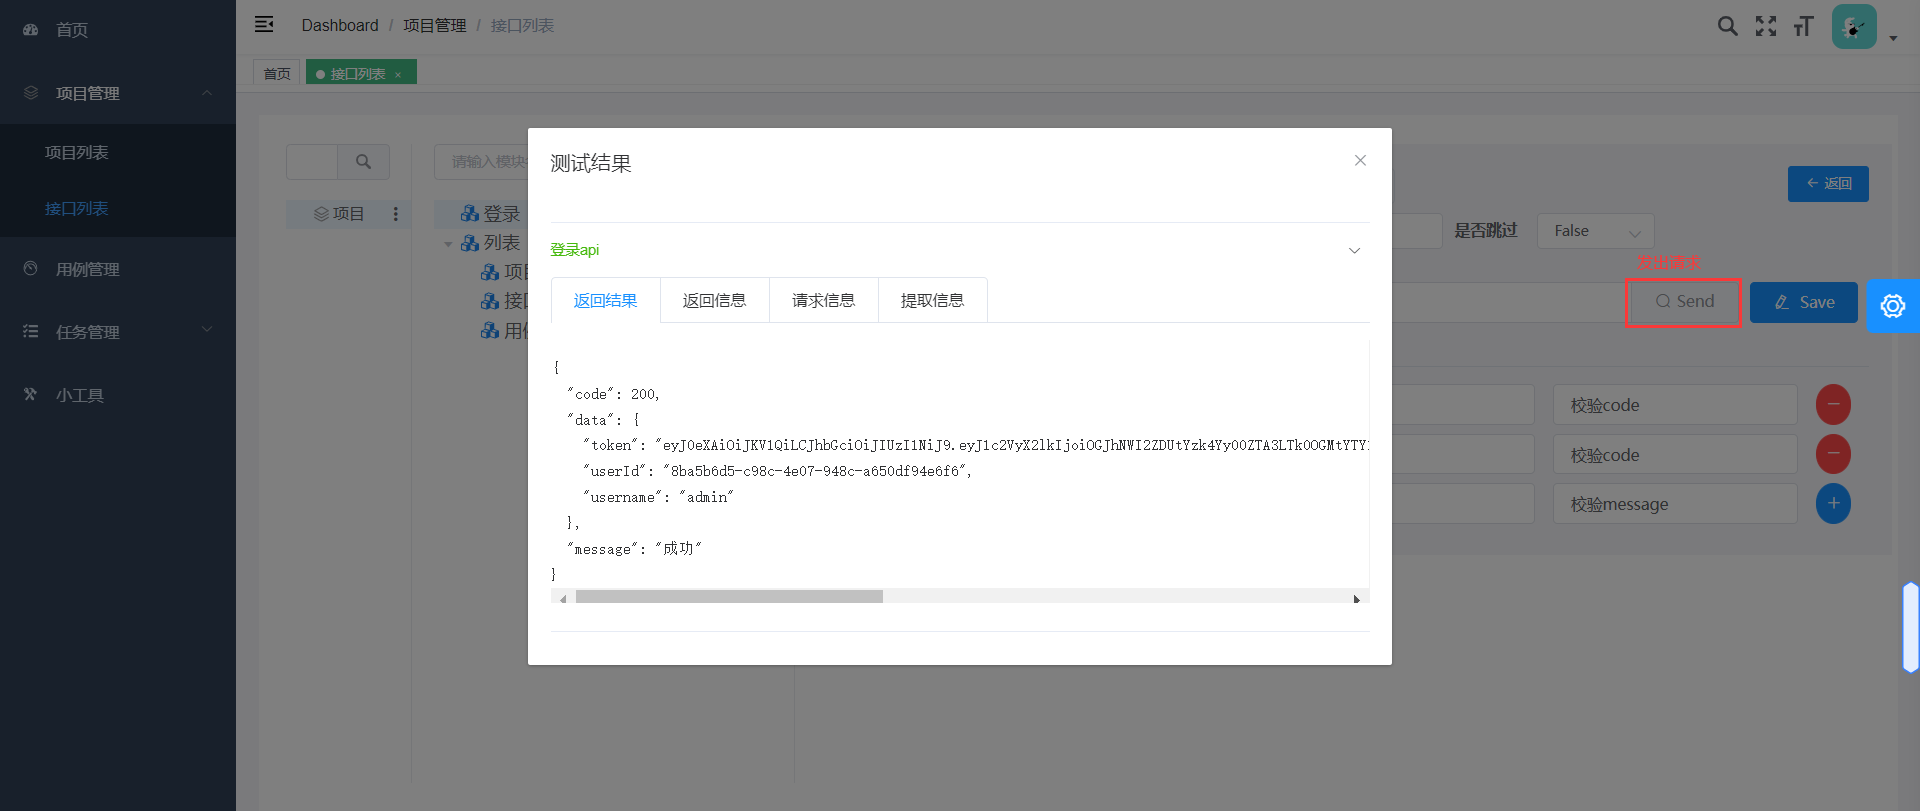
Task: Open the header search magnifier icon
Action: pos(1727,26)
